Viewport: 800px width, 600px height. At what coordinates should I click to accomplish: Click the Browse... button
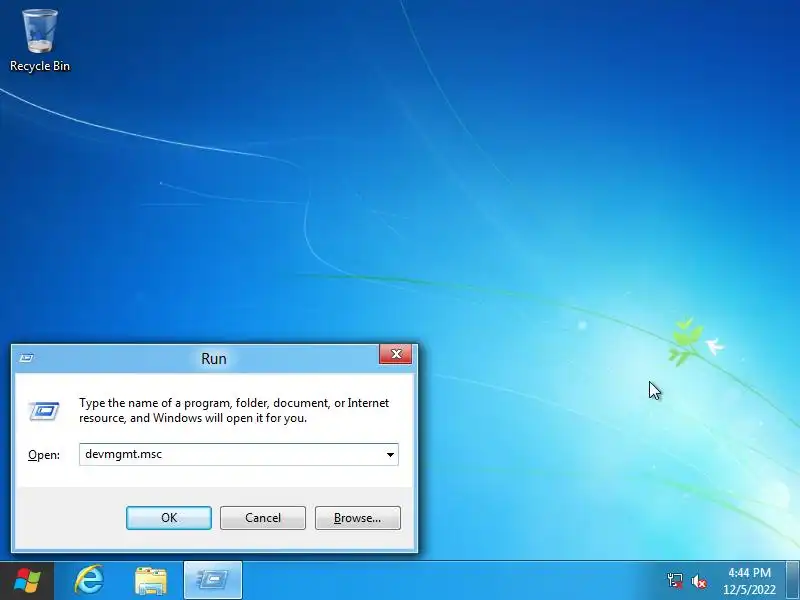(x=358, y=518)
